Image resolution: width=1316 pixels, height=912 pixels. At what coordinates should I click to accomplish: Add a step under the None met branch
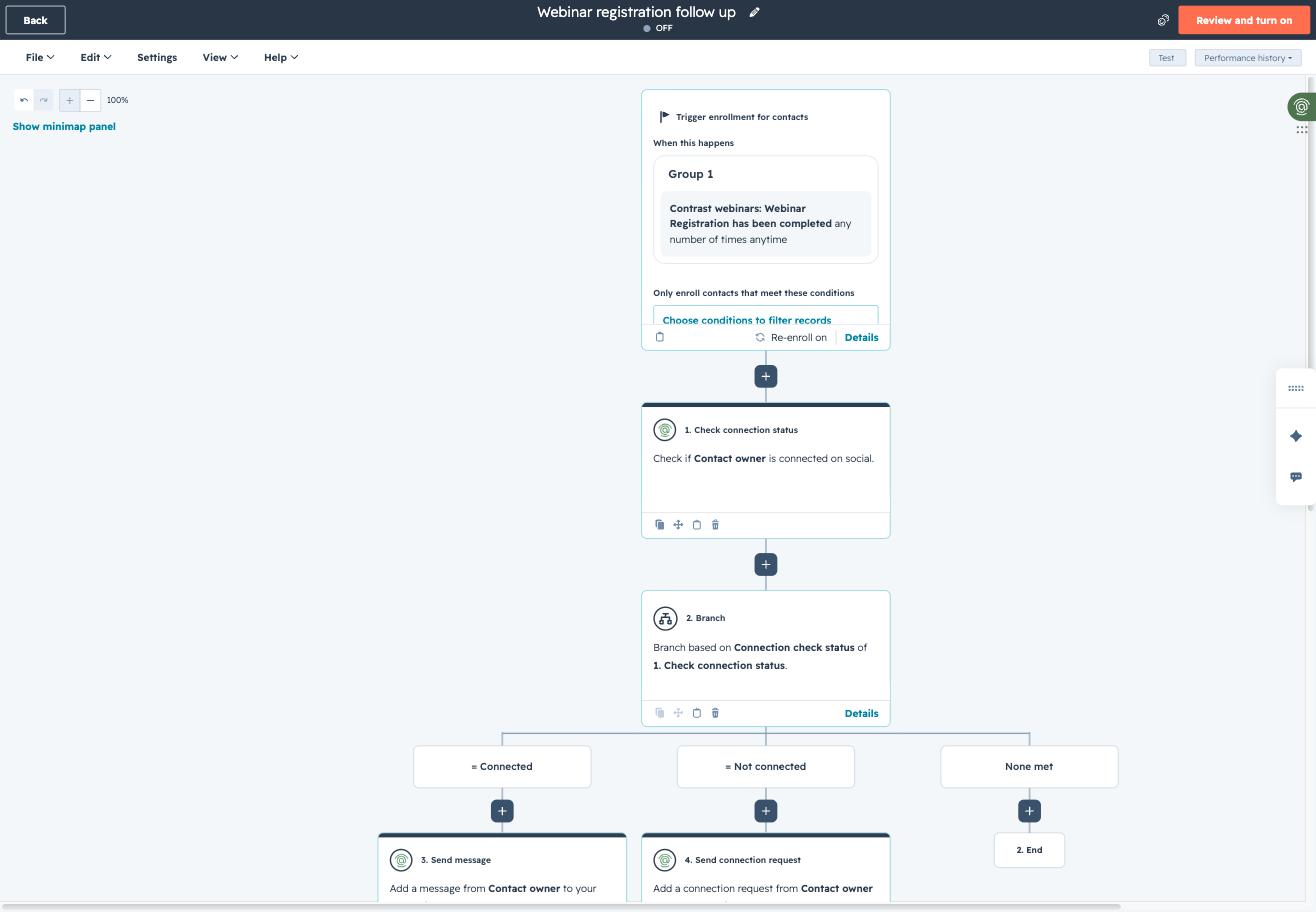point(1029,811)
